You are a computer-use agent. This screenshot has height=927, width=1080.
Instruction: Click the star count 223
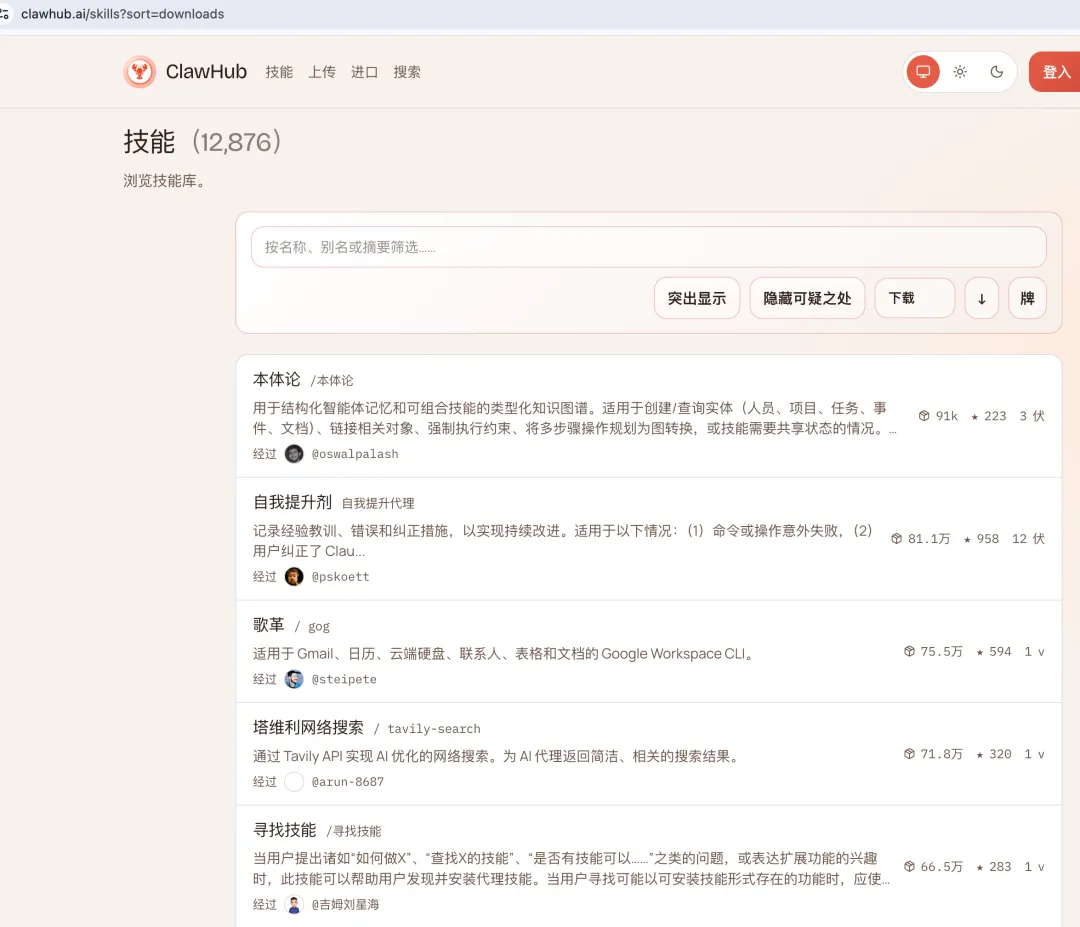point(995,416)
